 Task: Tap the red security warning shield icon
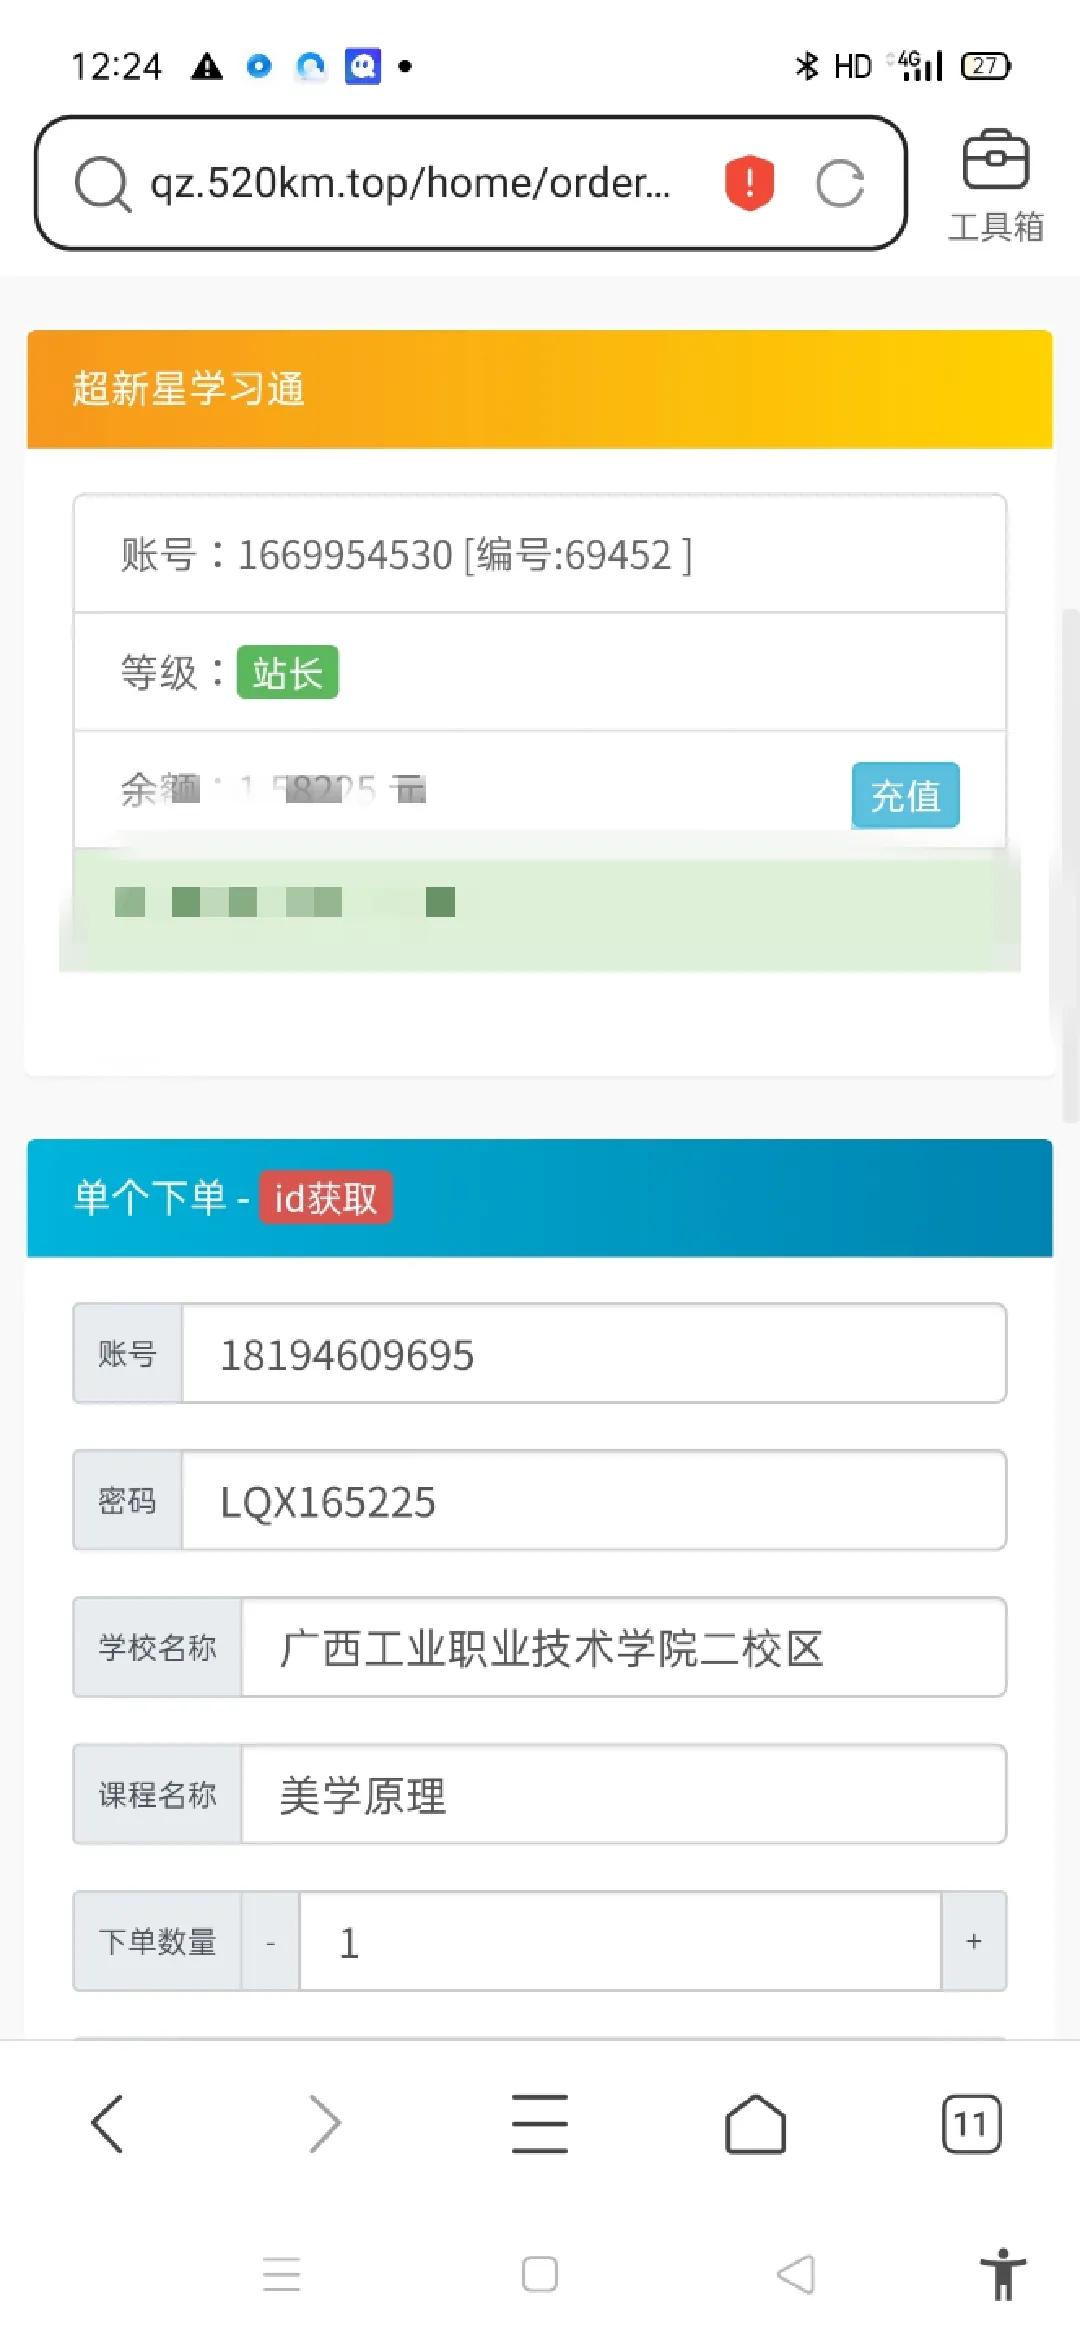[x=749, y=183]
